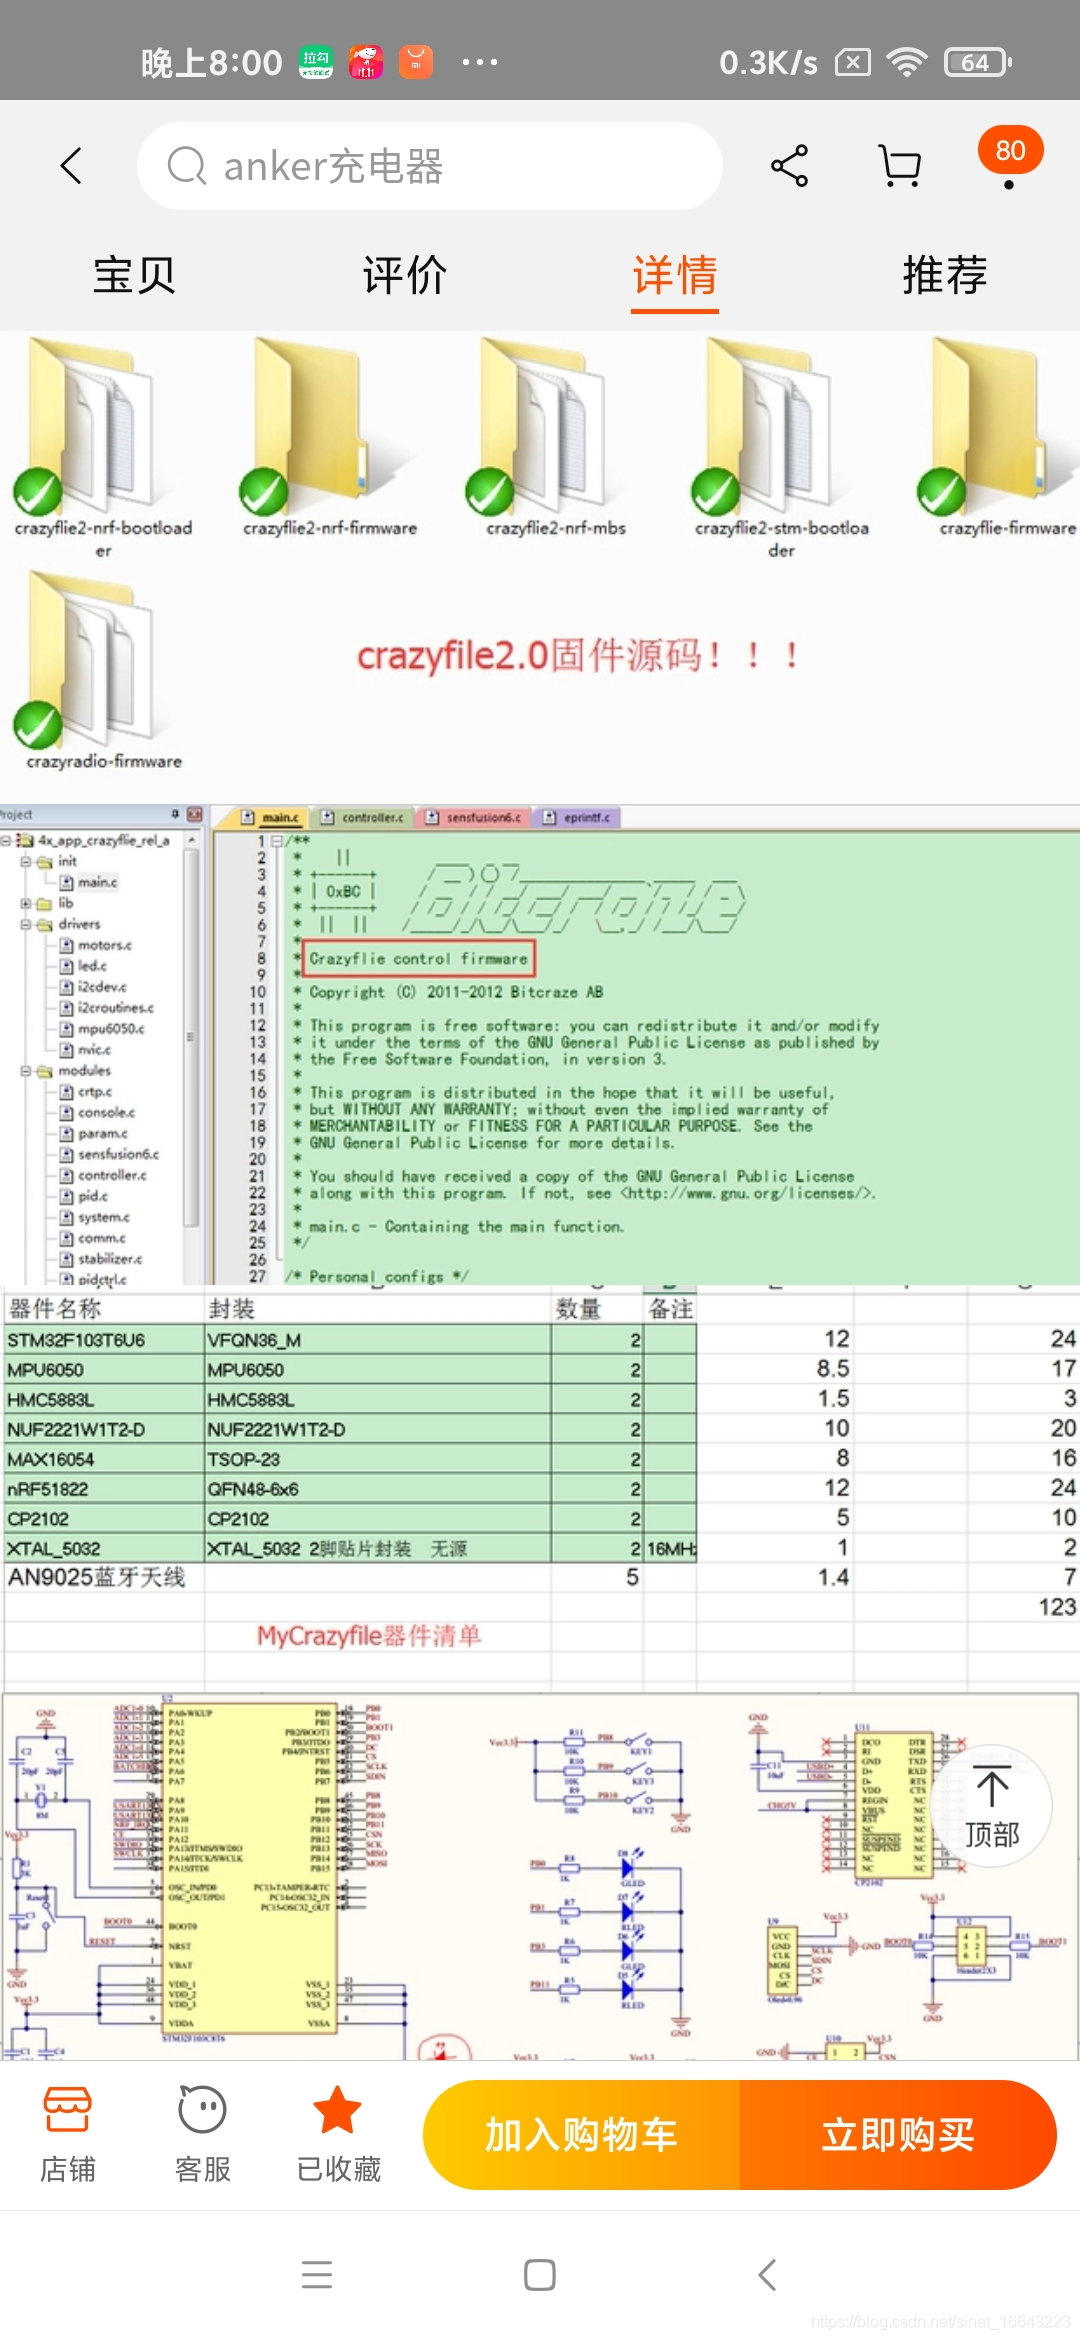Tap the controller.c editor tab in image
Viewport: 1080px width, 2340px height.
click(363, 817)
